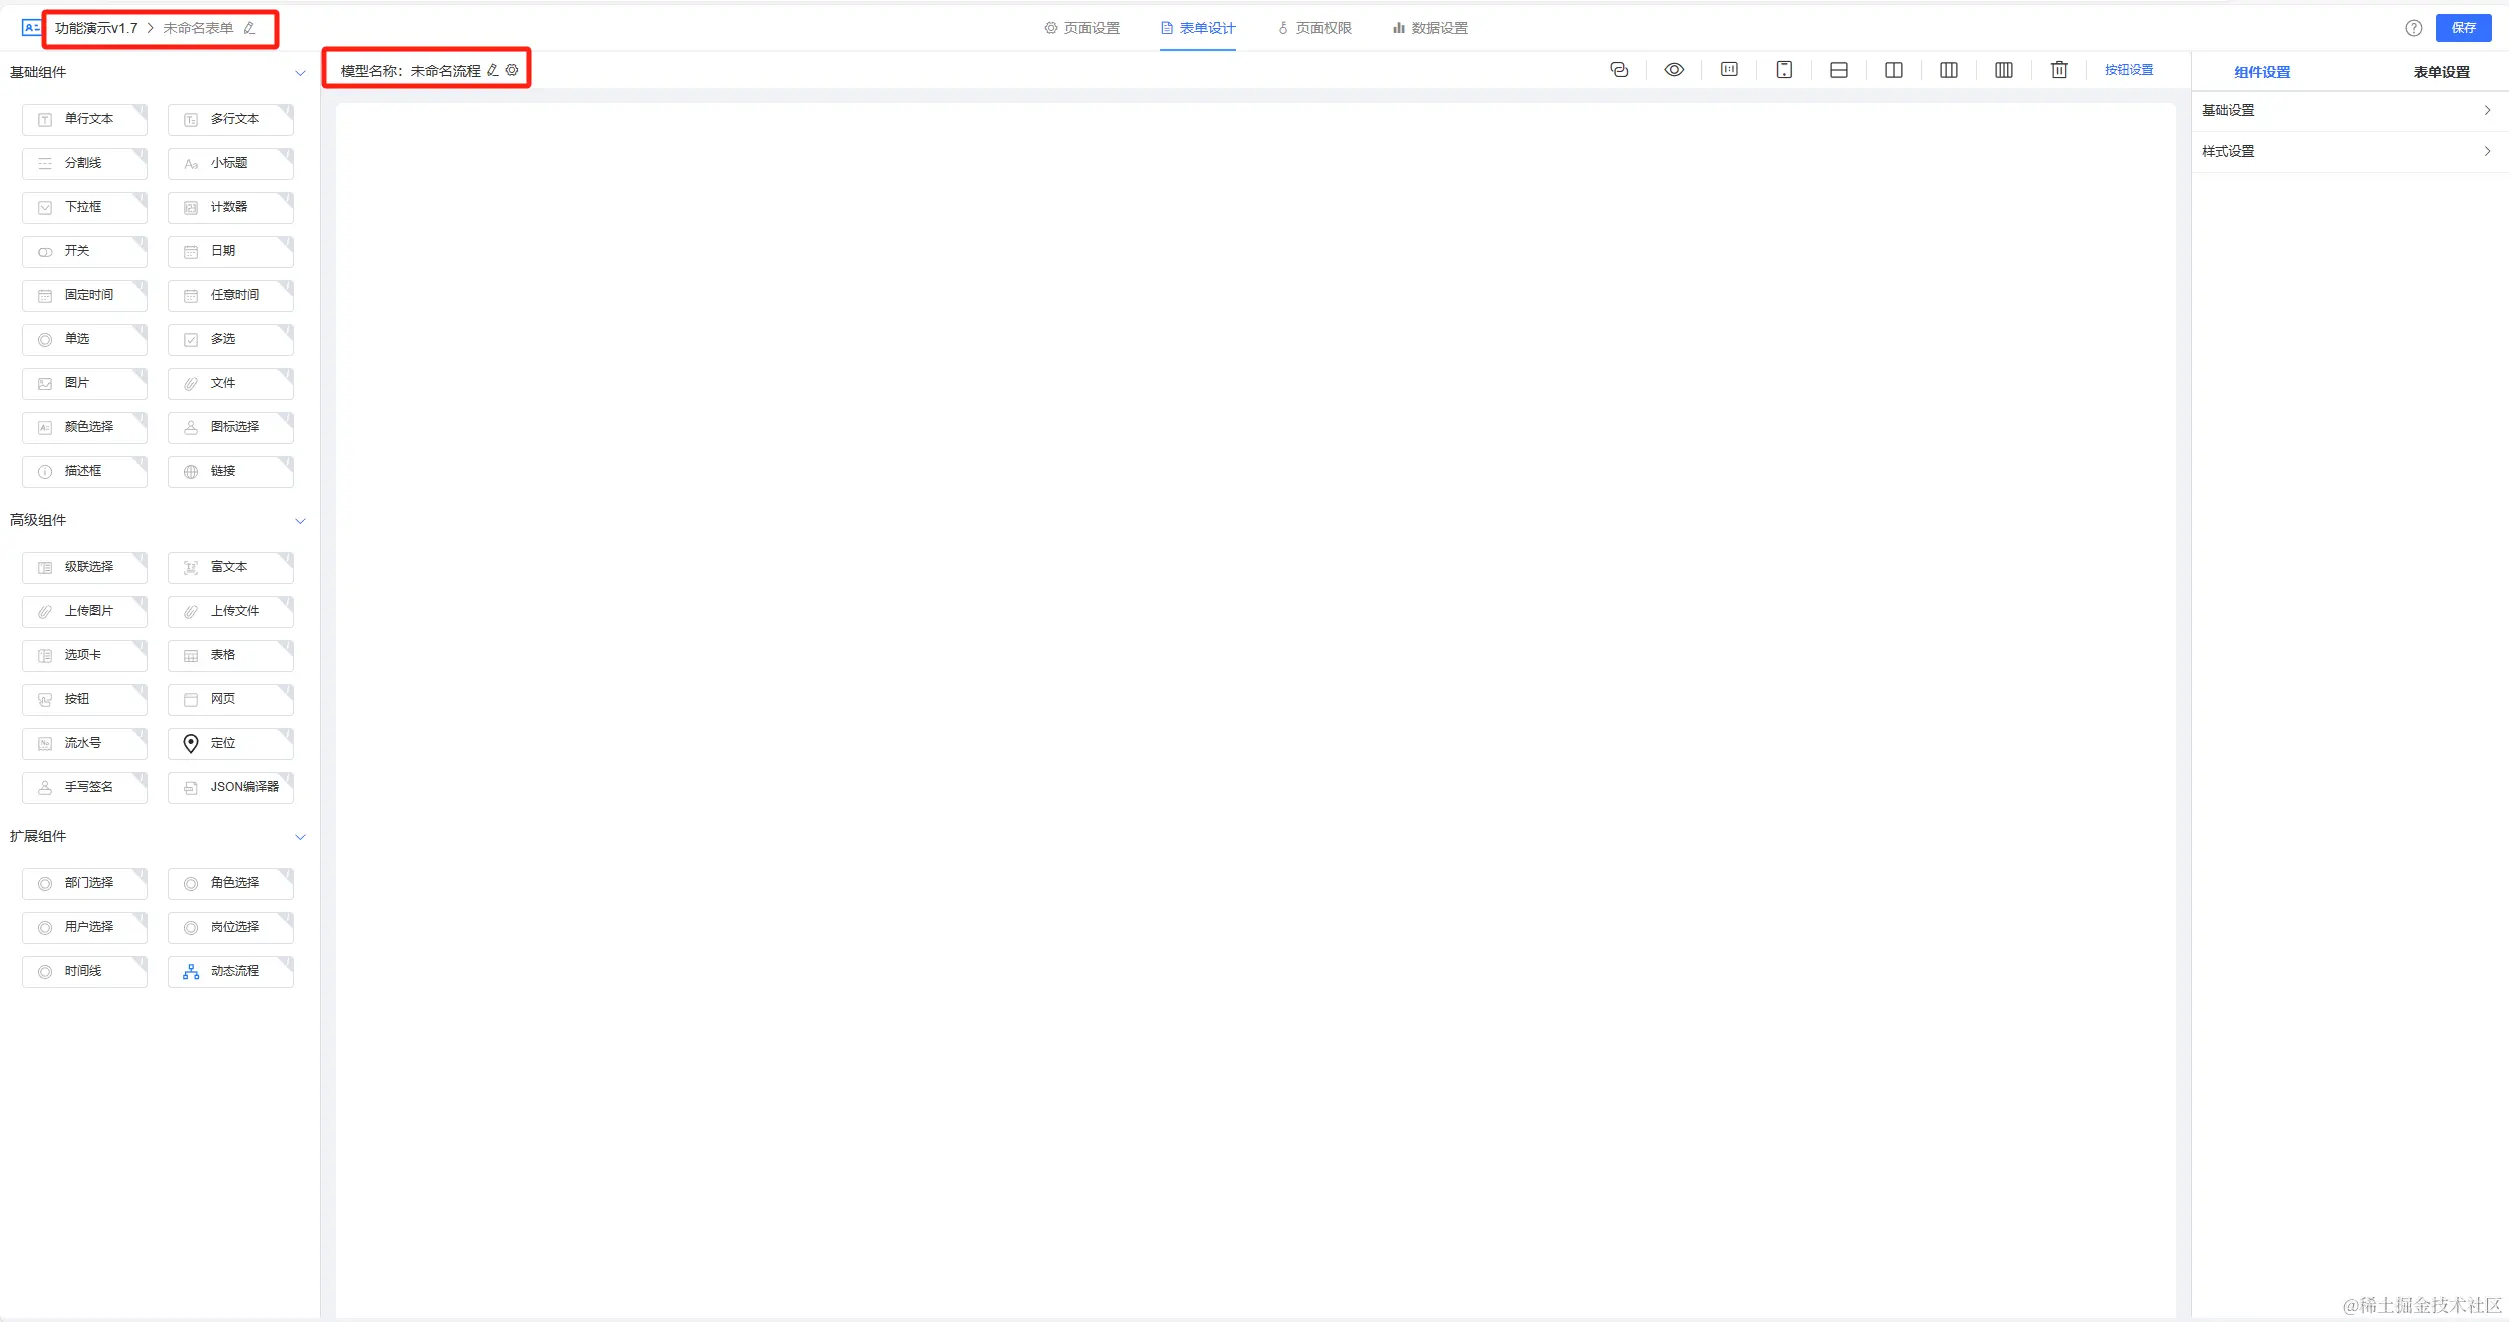Viewport: 2509px width, 1322px height.
Task: Click the help question mark icon
Action: point(2413,28)
